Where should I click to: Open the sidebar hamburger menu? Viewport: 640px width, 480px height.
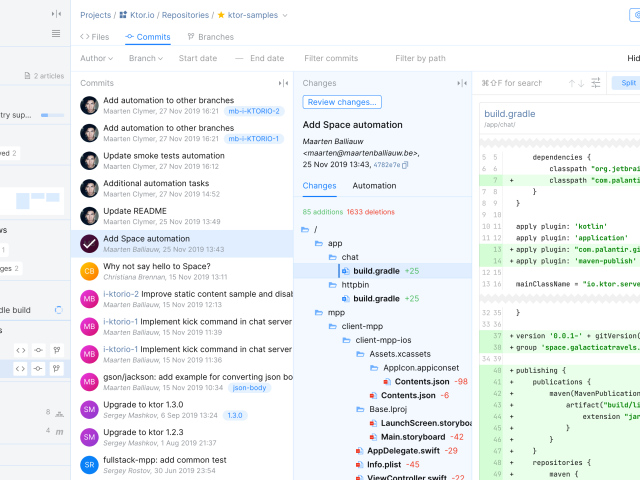pyautogui.click(x=56, y=33)
